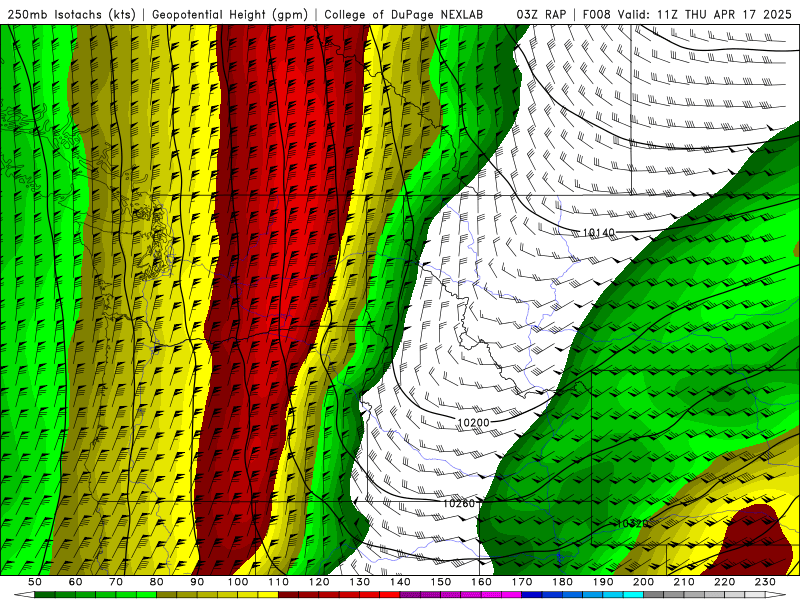
Task: Click the 10200 height contour label
Action: click(473, 422)
